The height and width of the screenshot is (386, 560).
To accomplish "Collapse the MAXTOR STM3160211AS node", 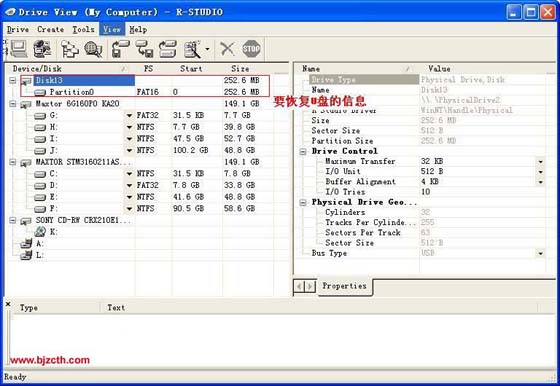I will (x=12, y=162).
